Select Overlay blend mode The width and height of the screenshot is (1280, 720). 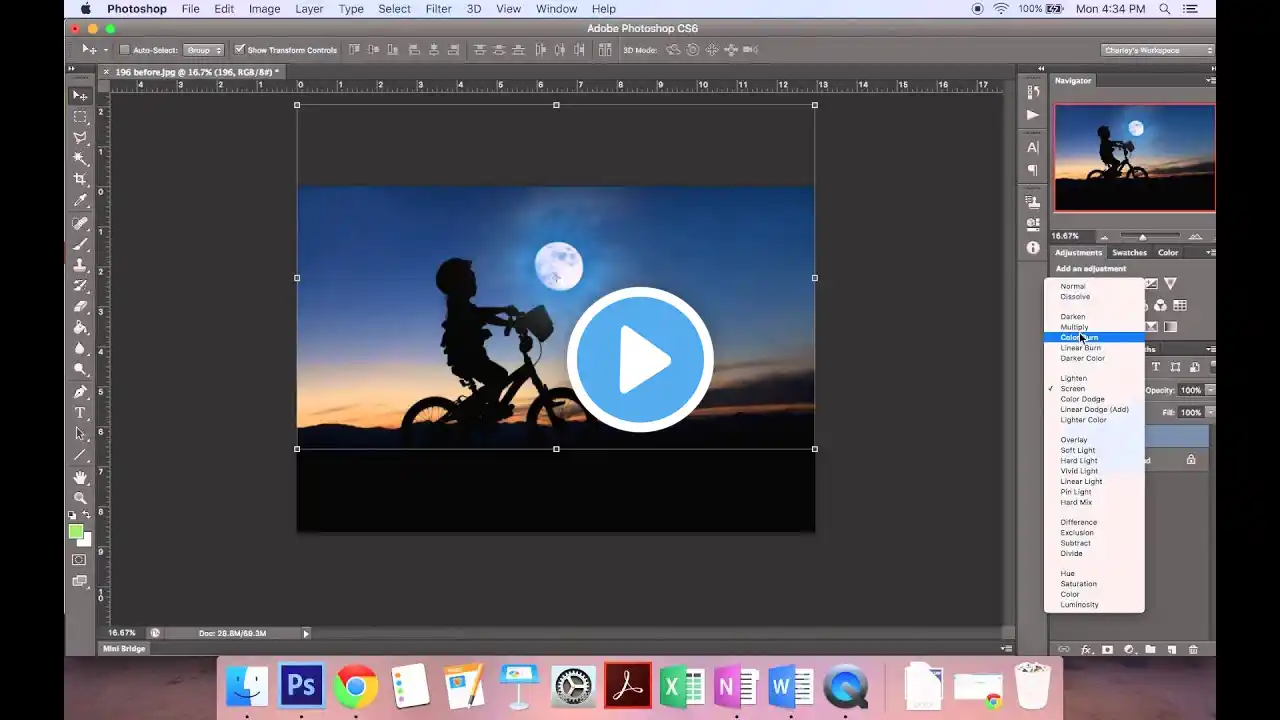[1074, 439]
